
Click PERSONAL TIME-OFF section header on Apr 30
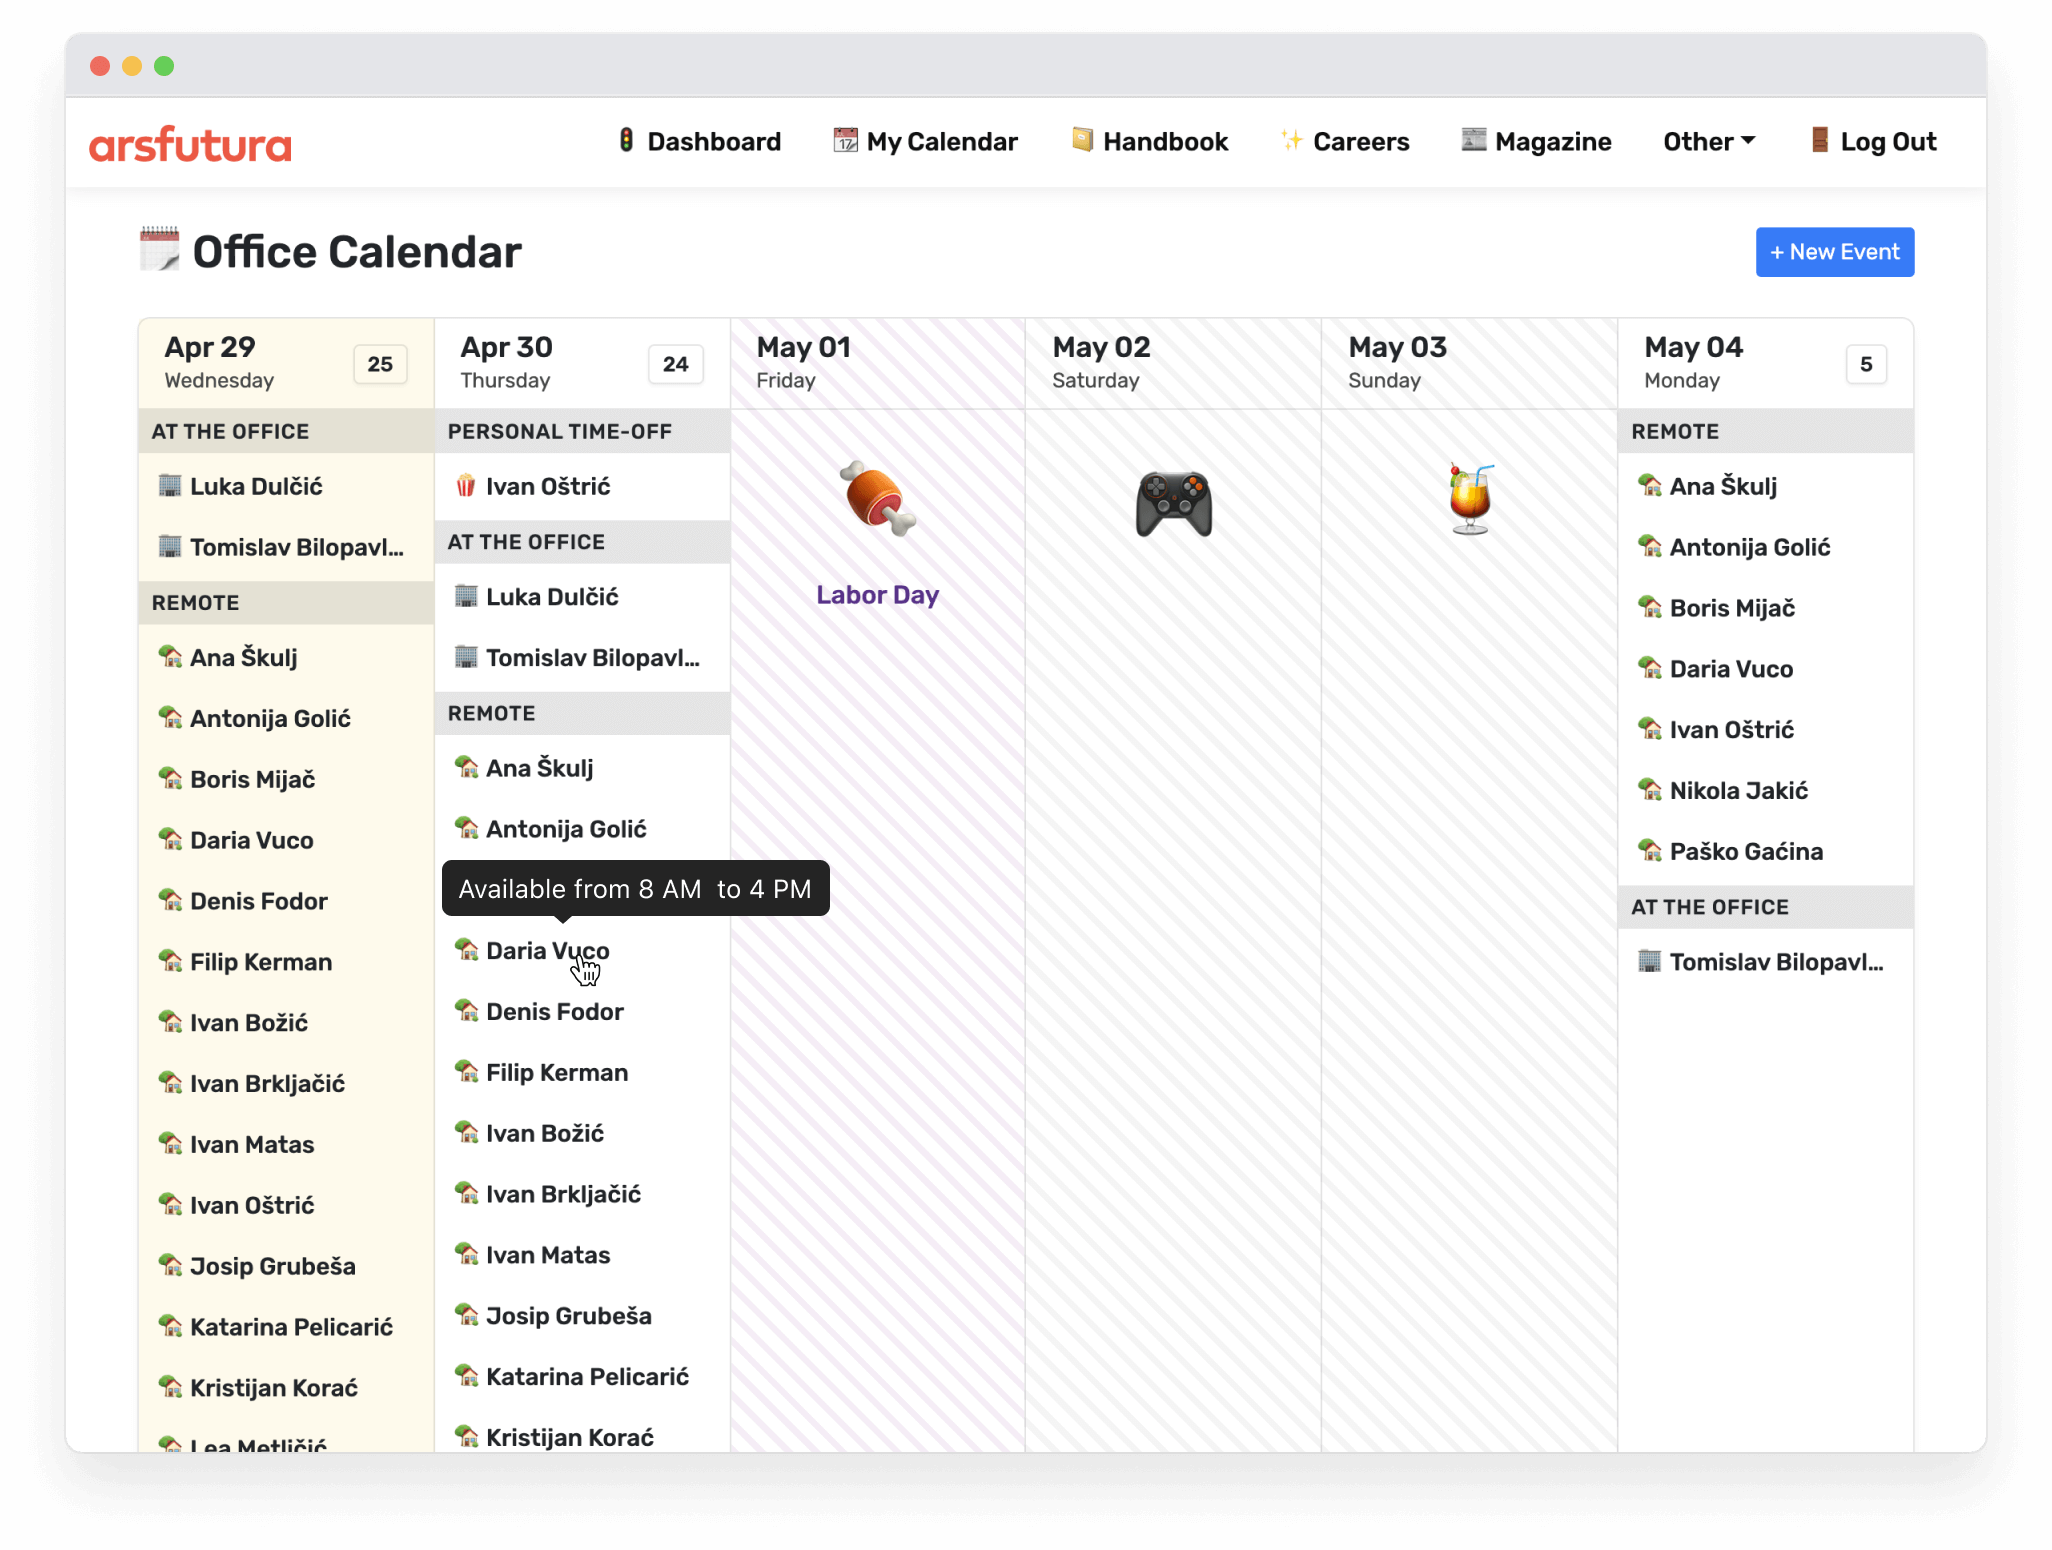(x=582, y=431)
